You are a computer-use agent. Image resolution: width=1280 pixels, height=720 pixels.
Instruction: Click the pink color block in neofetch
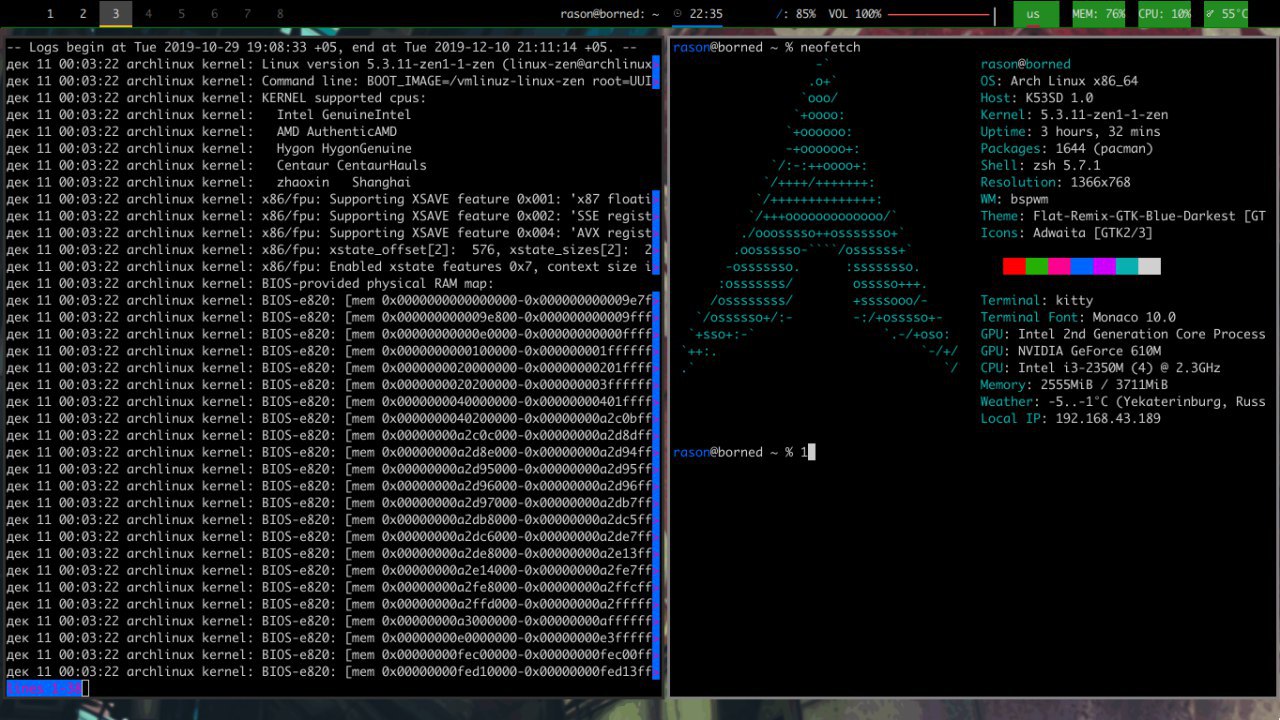[1059, 266]
